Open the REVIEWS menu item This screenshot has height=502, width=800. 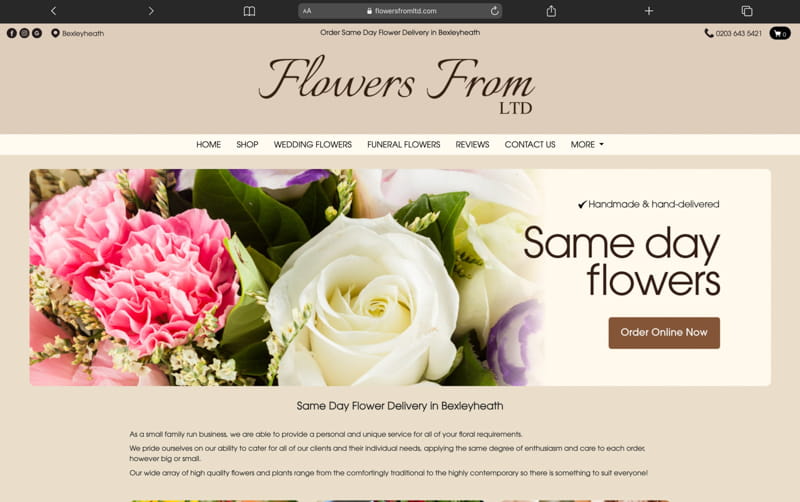click(472, 144)
